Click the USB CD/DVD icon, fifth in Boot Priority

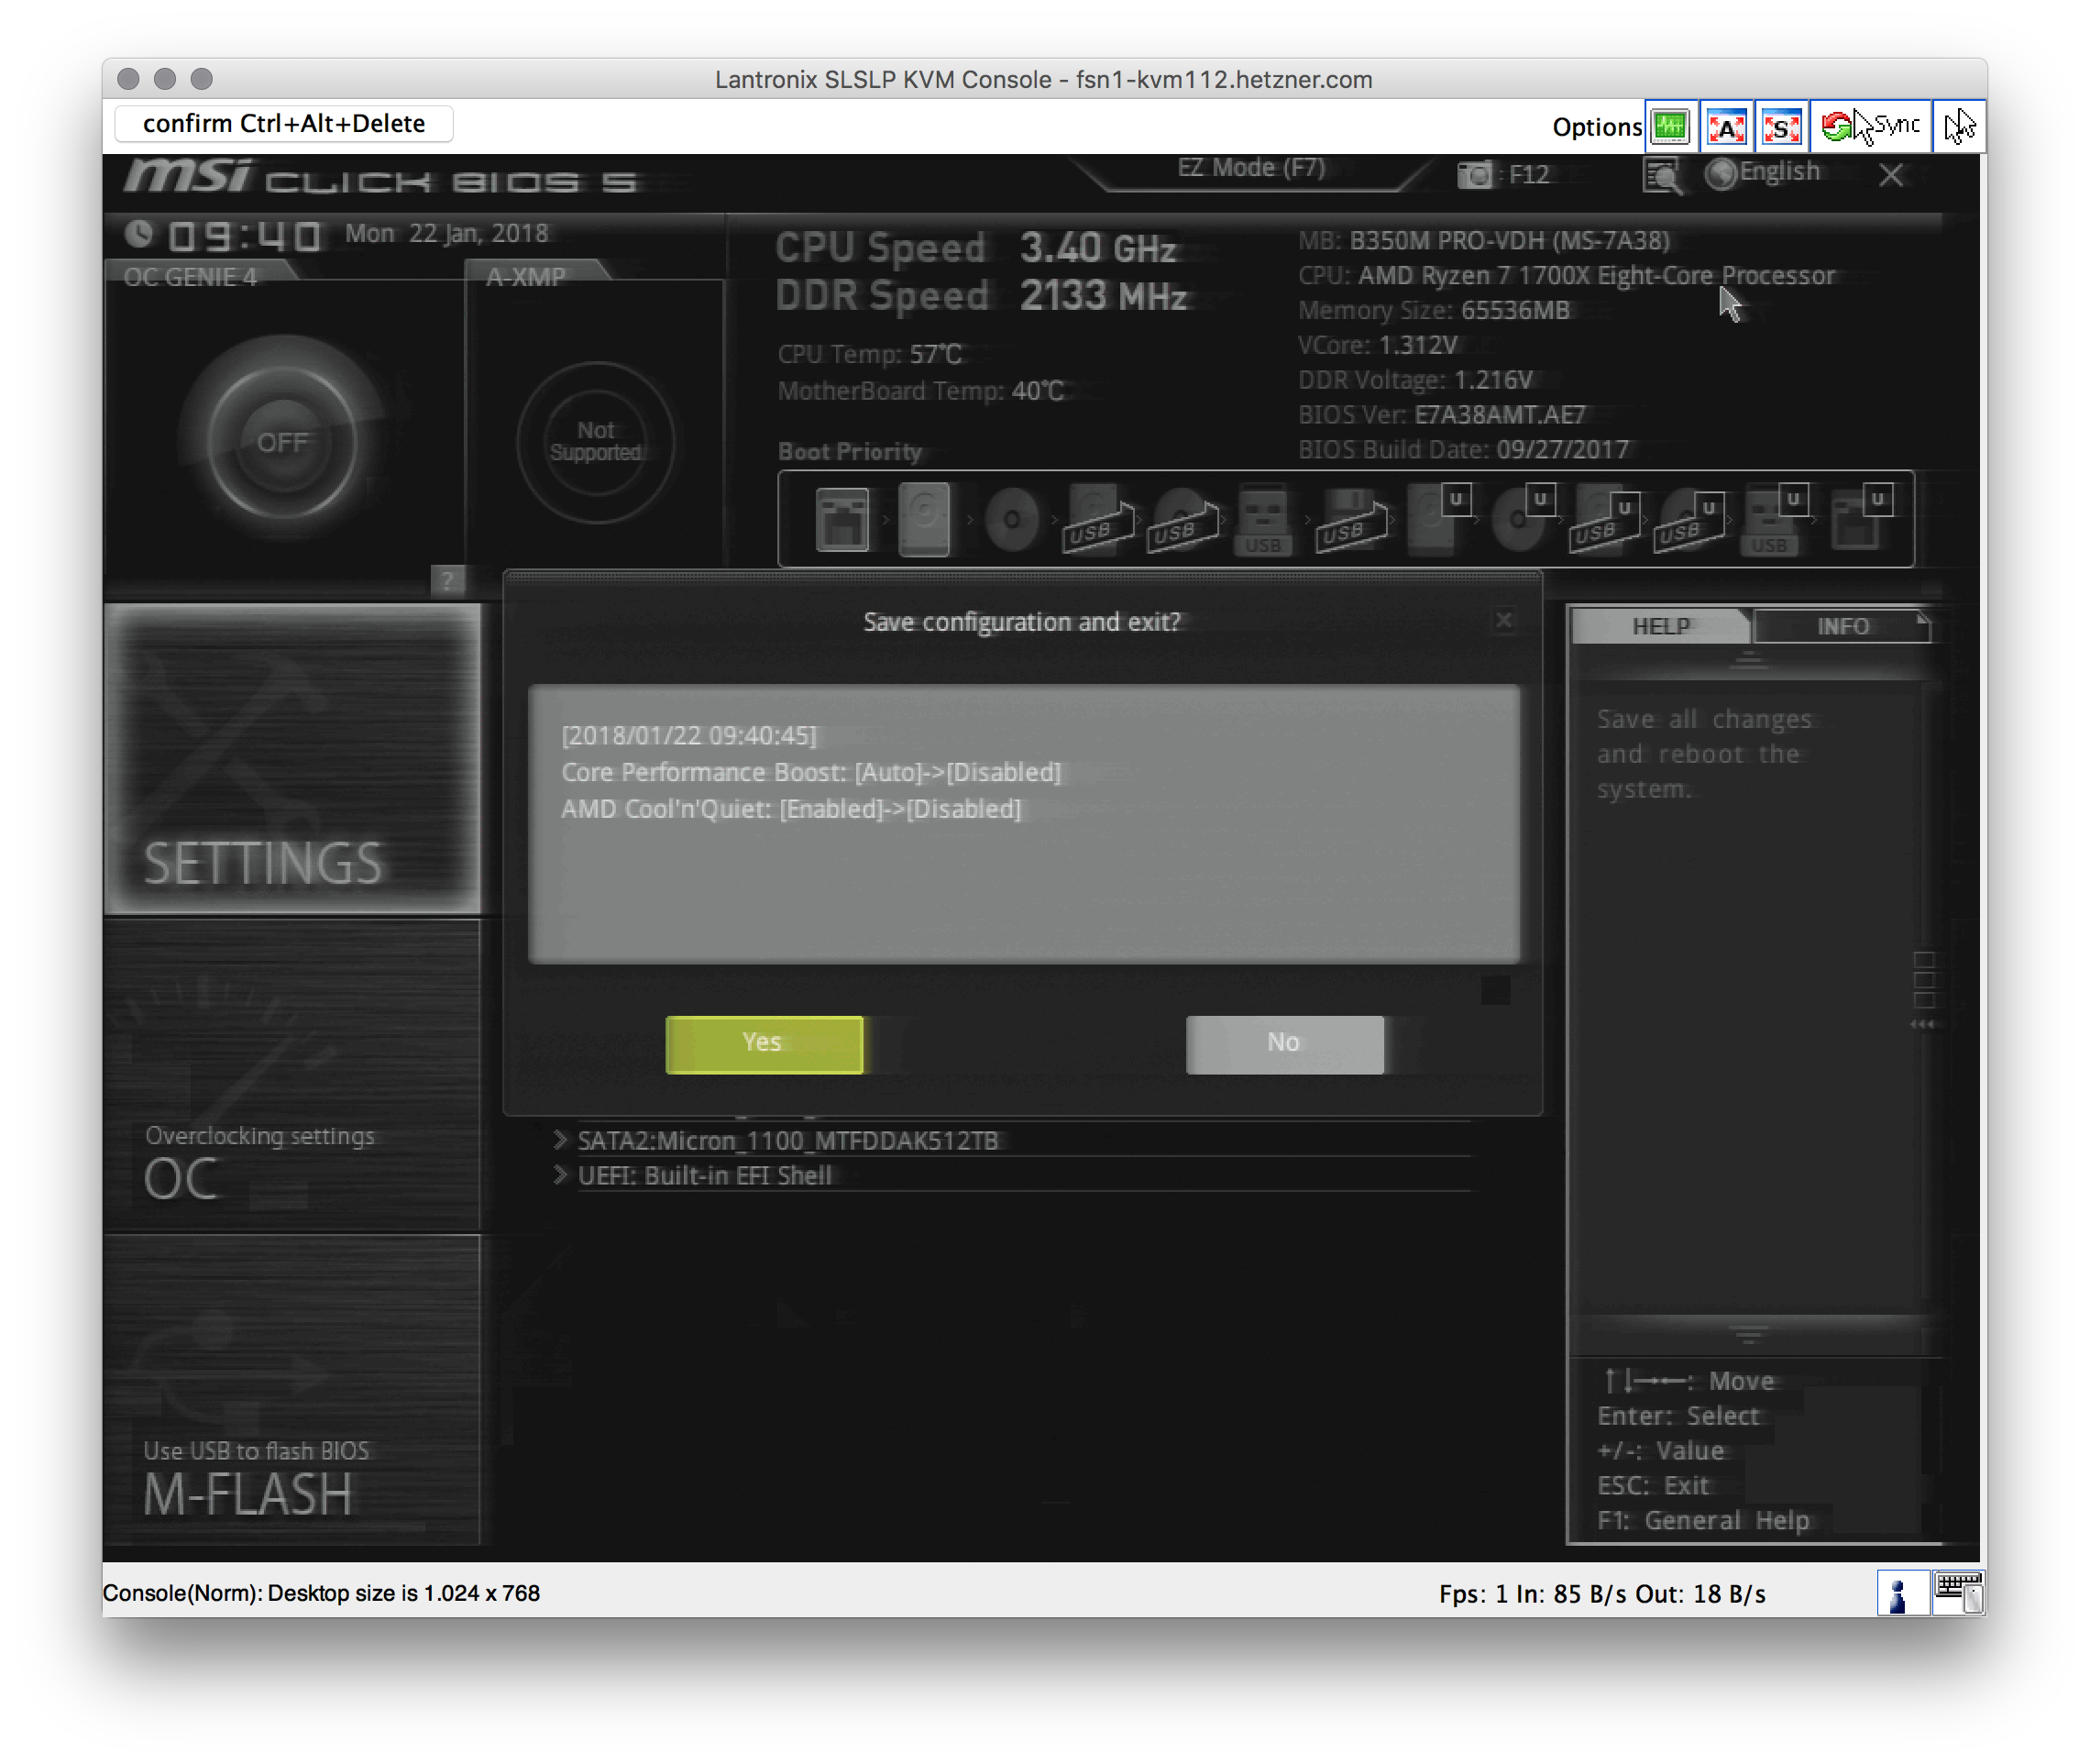tap(1182, 519)
